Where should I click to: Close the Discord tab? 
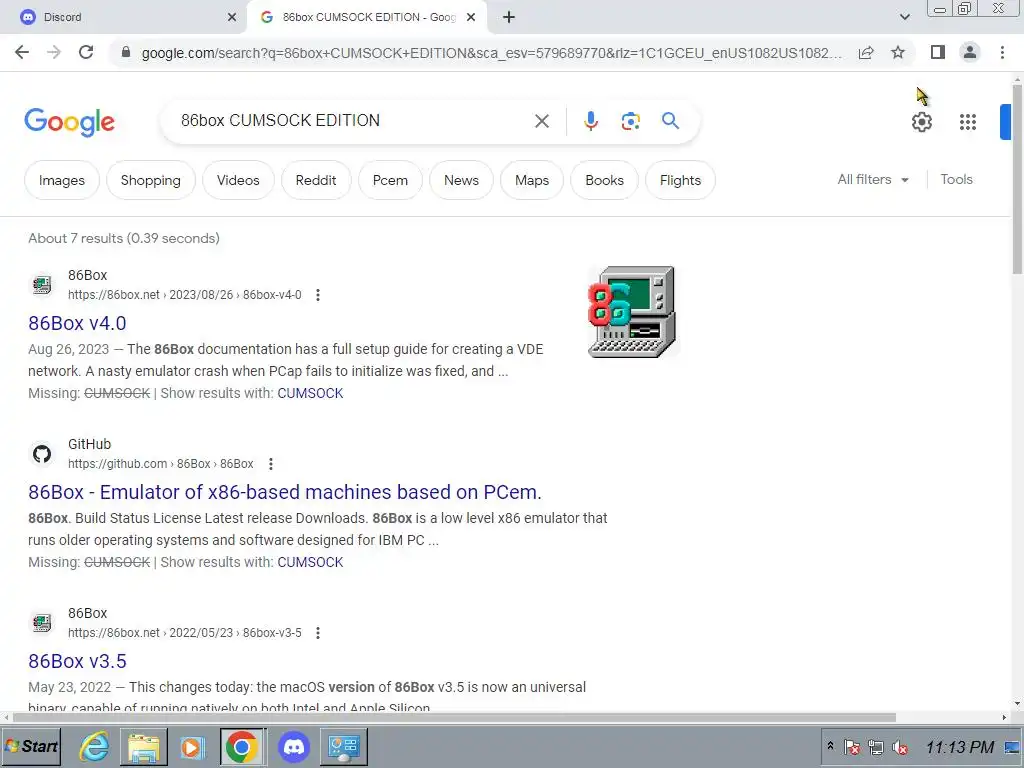232,17
